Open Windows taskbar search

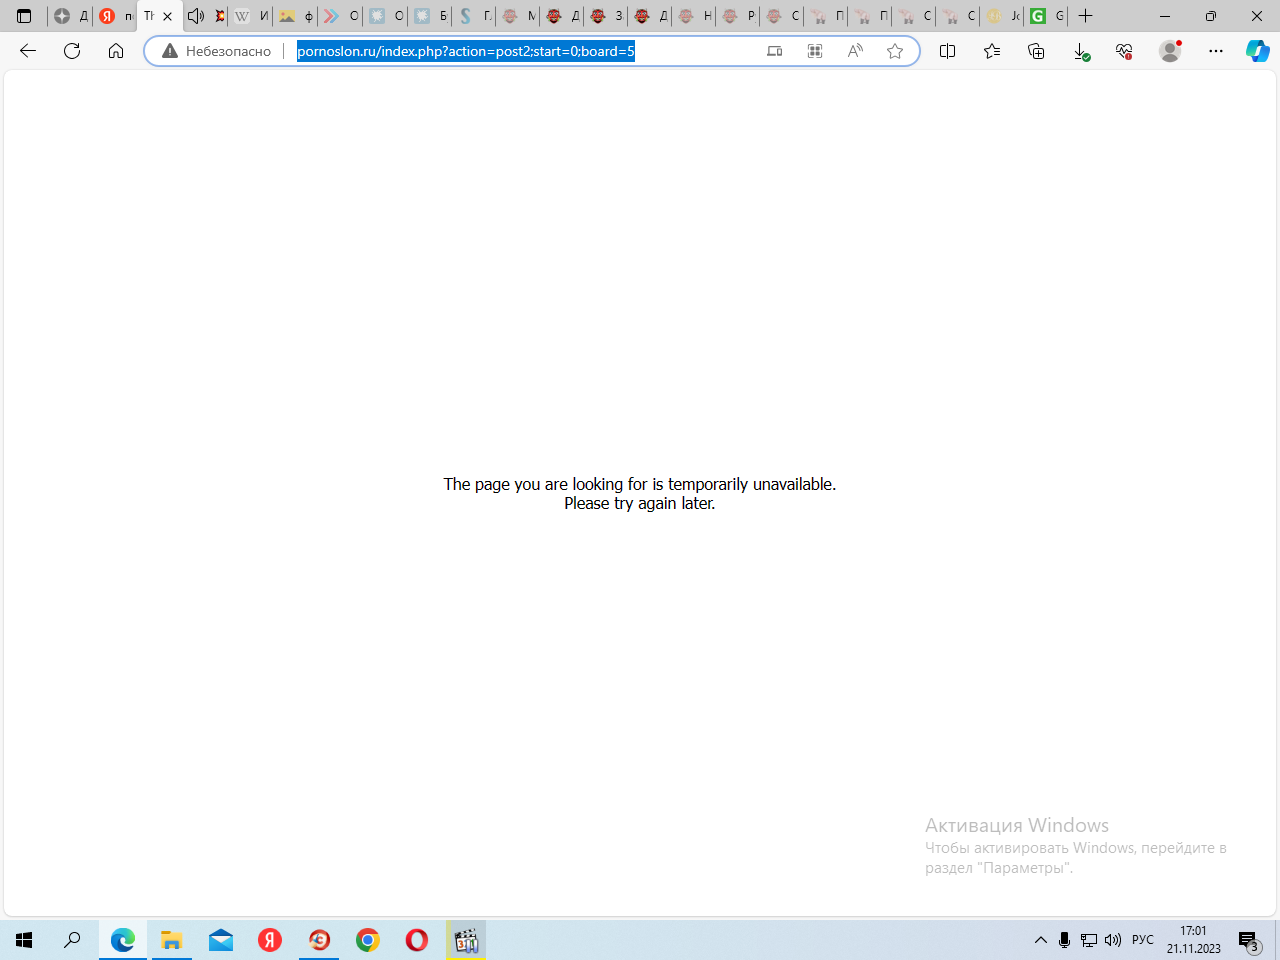(72, 940)
